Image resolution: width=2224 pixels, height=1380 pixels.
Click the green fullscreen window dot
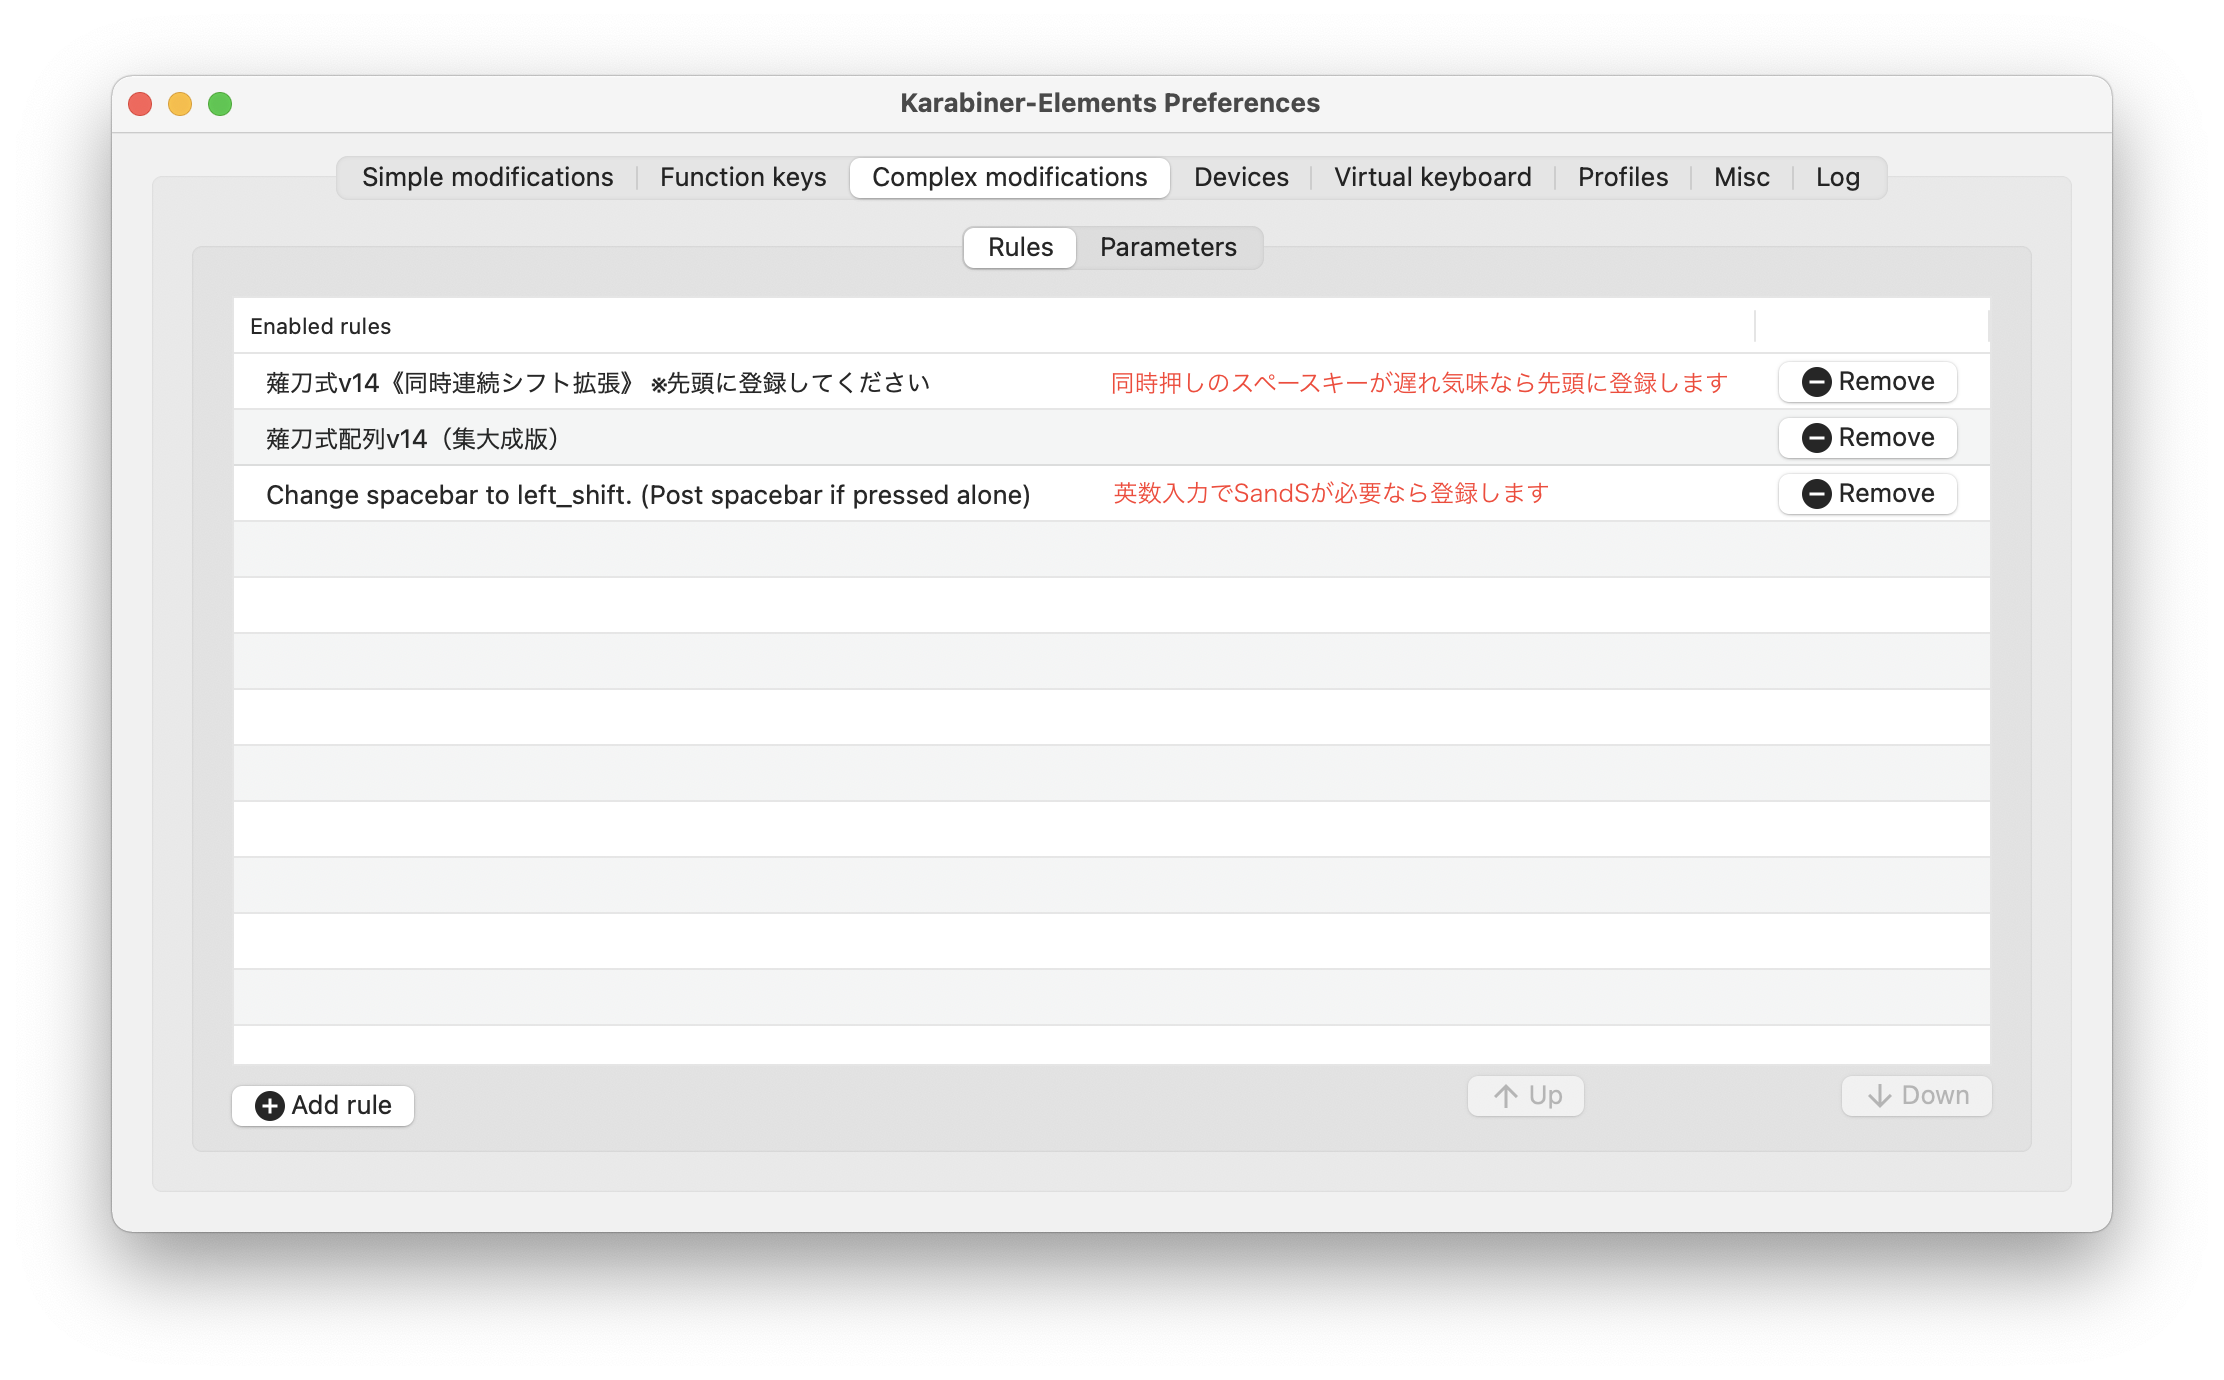[x=220, y=104]
